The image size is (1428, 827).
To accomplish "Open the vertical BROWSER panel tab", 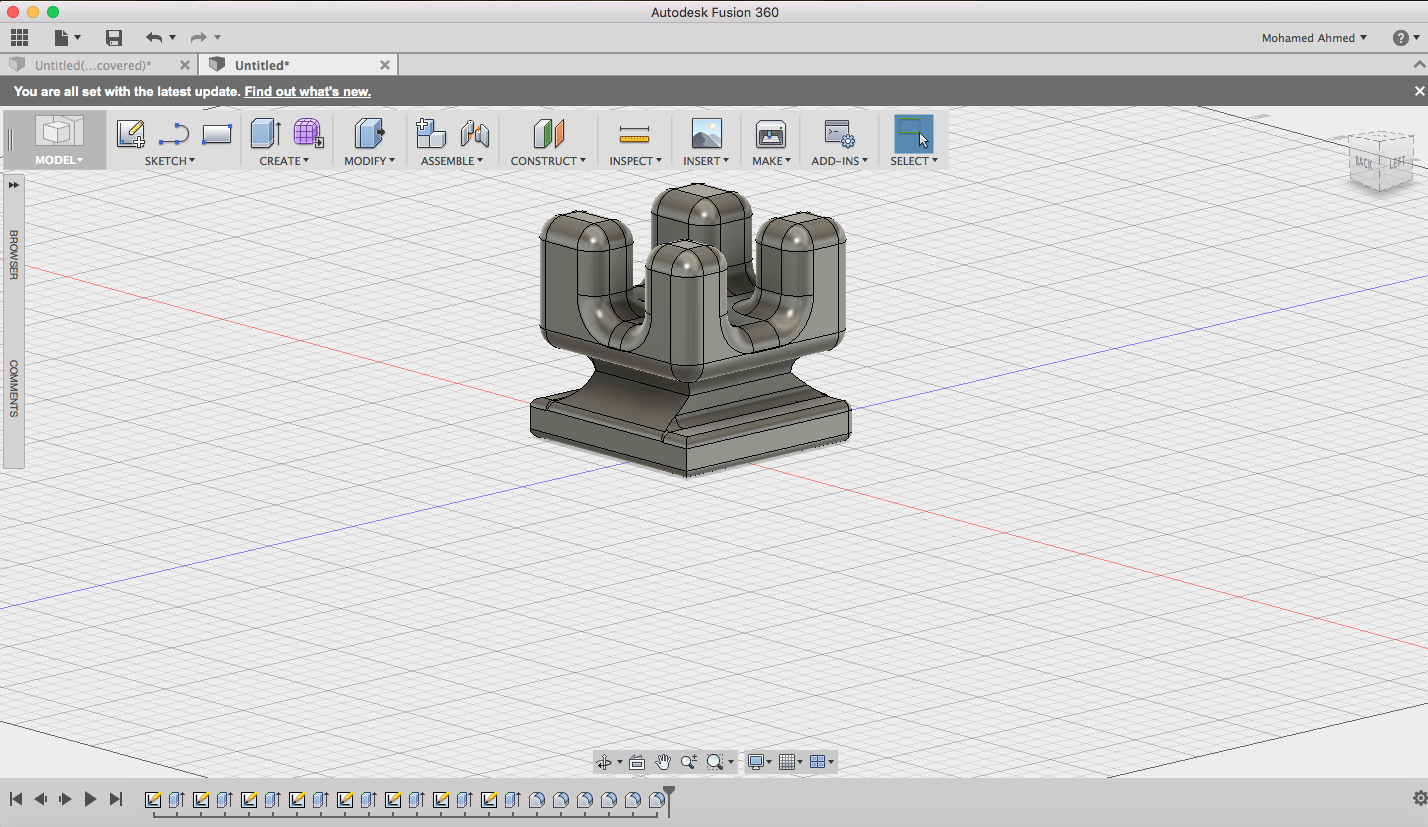I will tap(14, 255).
